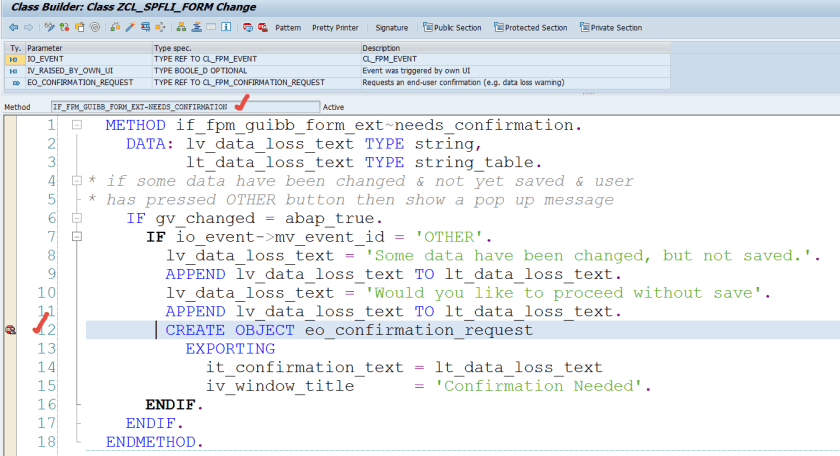
Task: Click the Pretty Printer button
Action: coord(336,28)
